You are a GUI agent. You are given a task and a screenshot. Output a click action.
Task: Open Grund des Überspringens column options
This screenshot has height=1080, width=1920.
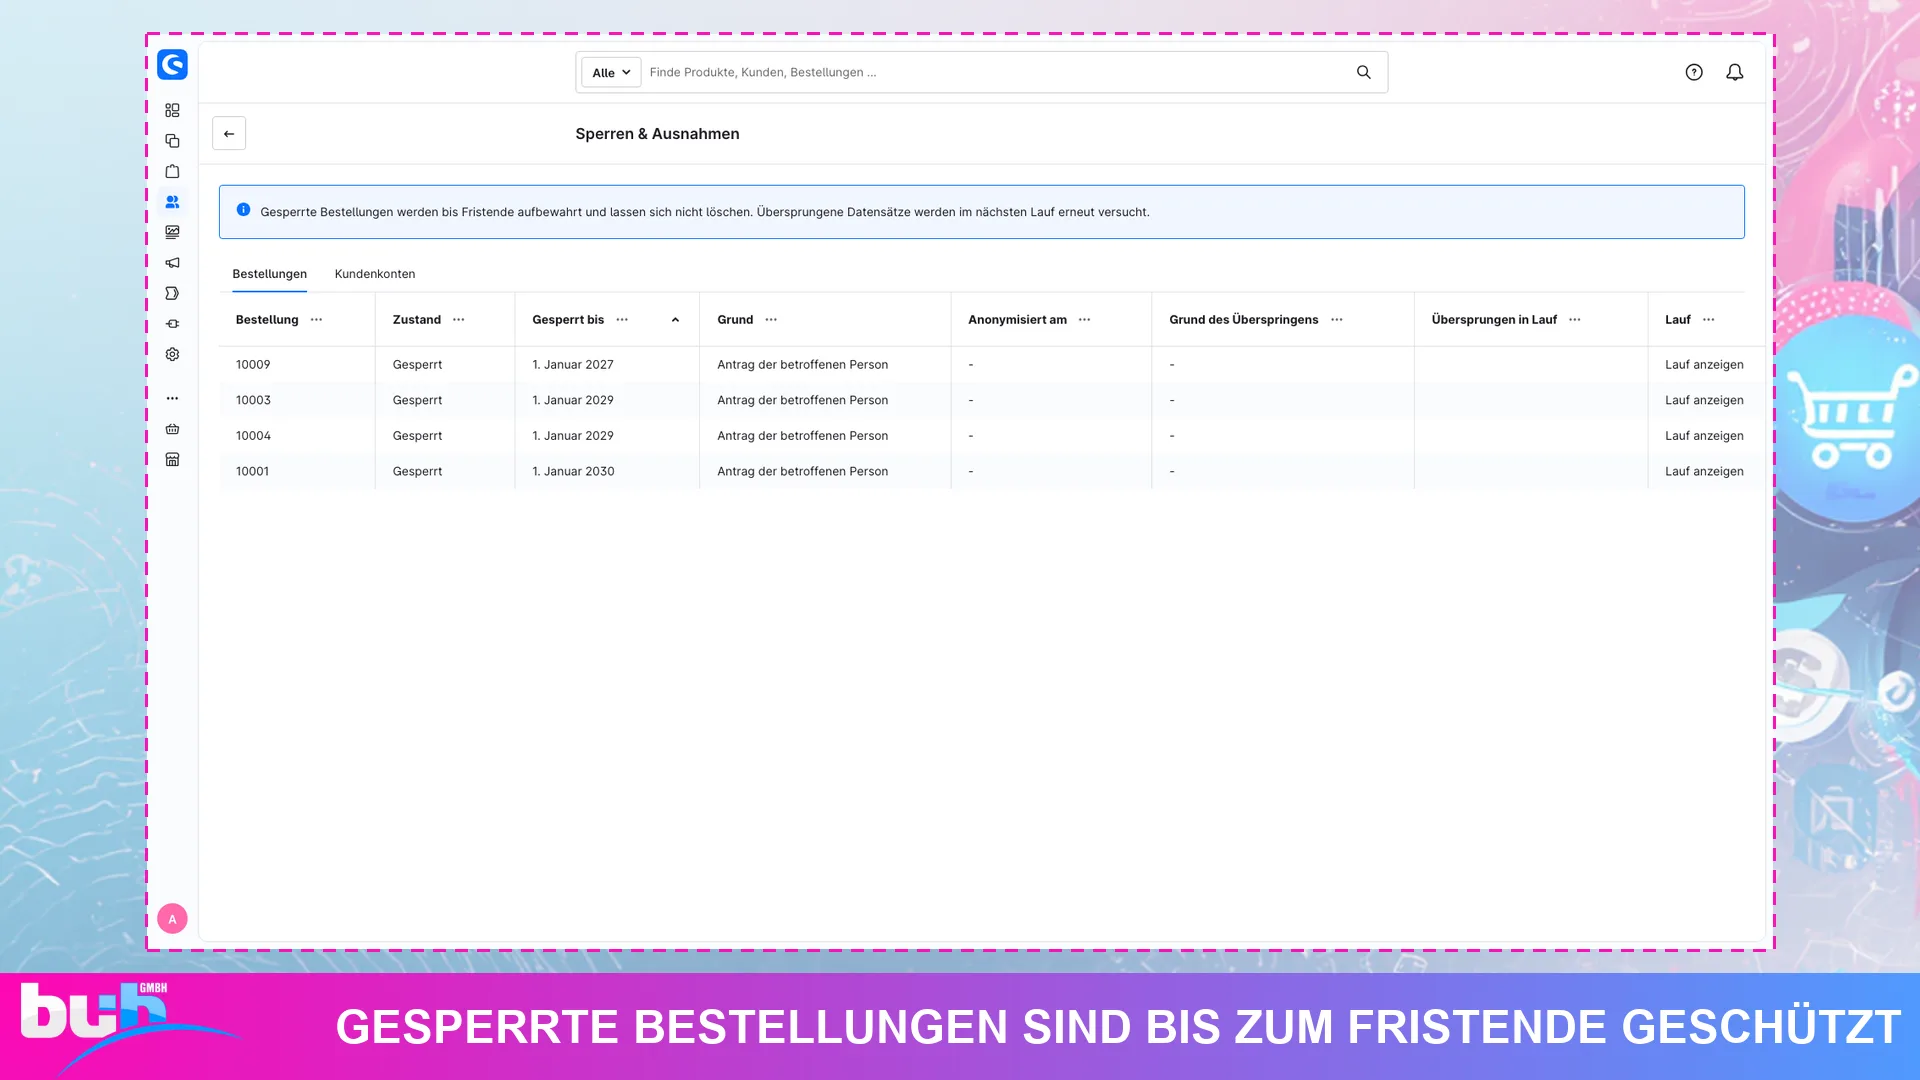1337,320
